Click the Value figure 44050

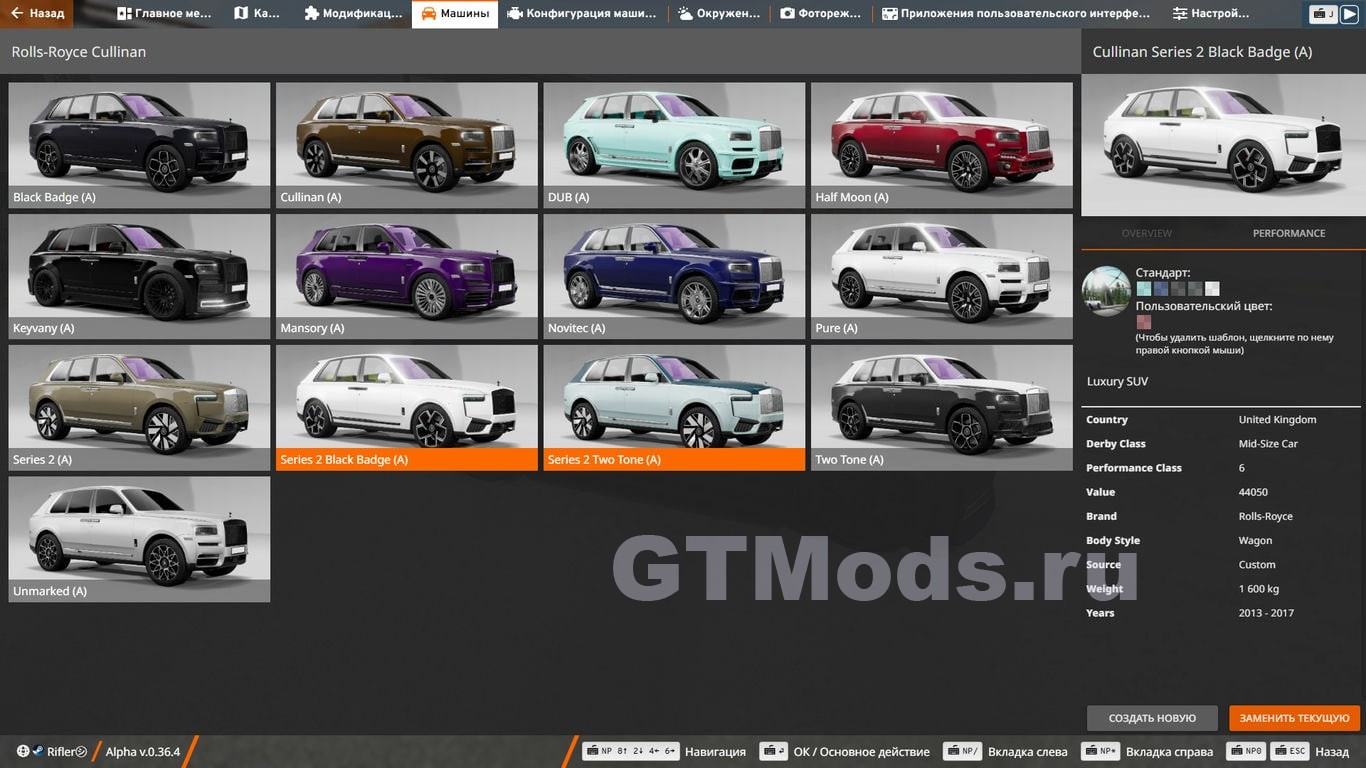point(1253,492)
